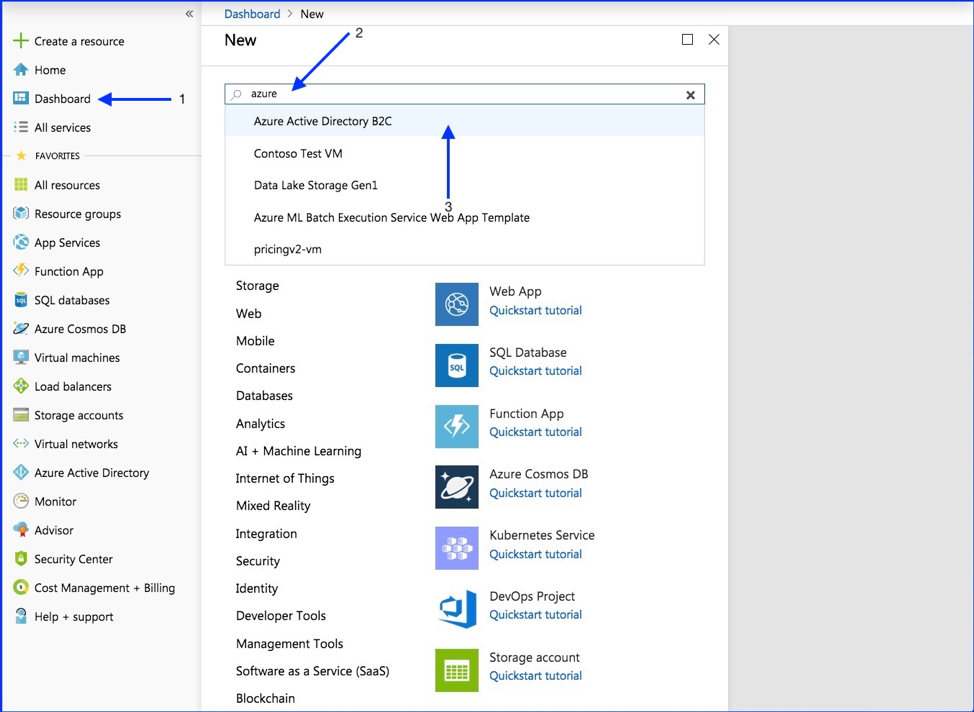Open the Mixed Reality category

273,506
